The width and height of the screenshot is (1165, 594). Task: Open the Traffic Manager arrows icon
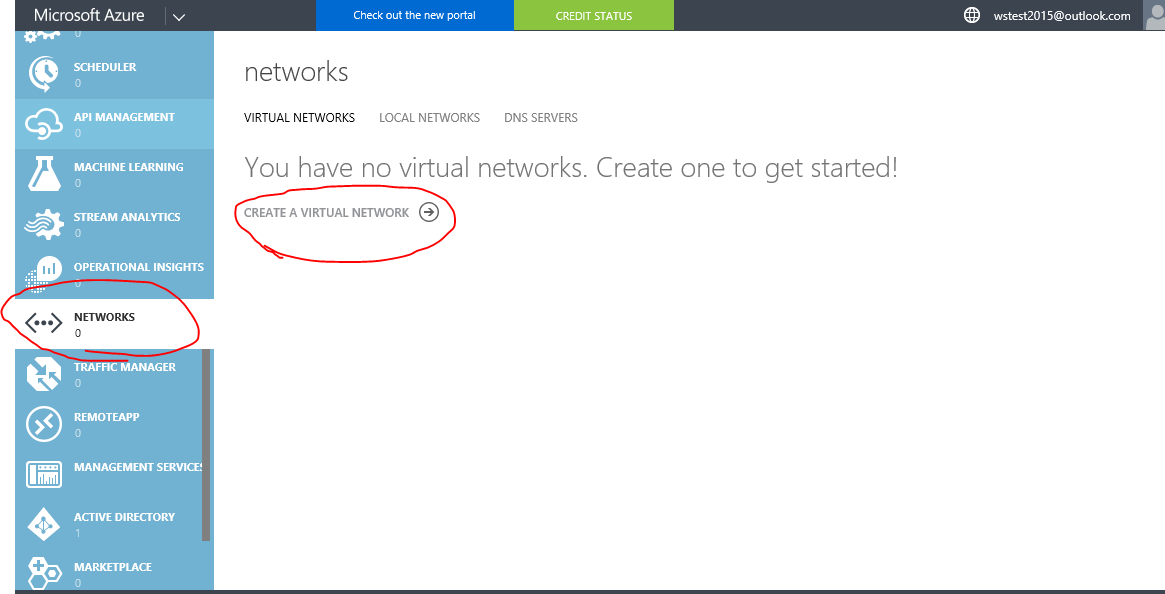click(44, 373)
